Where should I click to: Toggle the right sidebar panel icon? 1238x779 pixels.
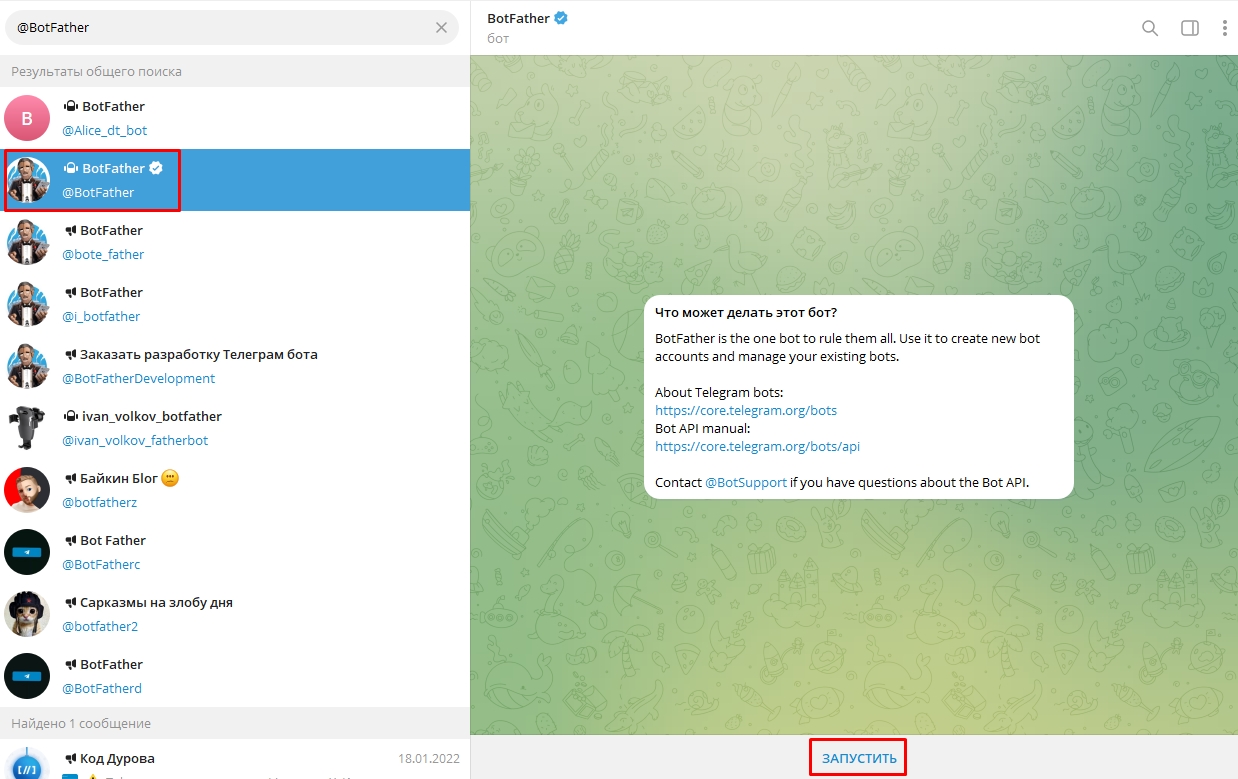[x=1189, y=28]
